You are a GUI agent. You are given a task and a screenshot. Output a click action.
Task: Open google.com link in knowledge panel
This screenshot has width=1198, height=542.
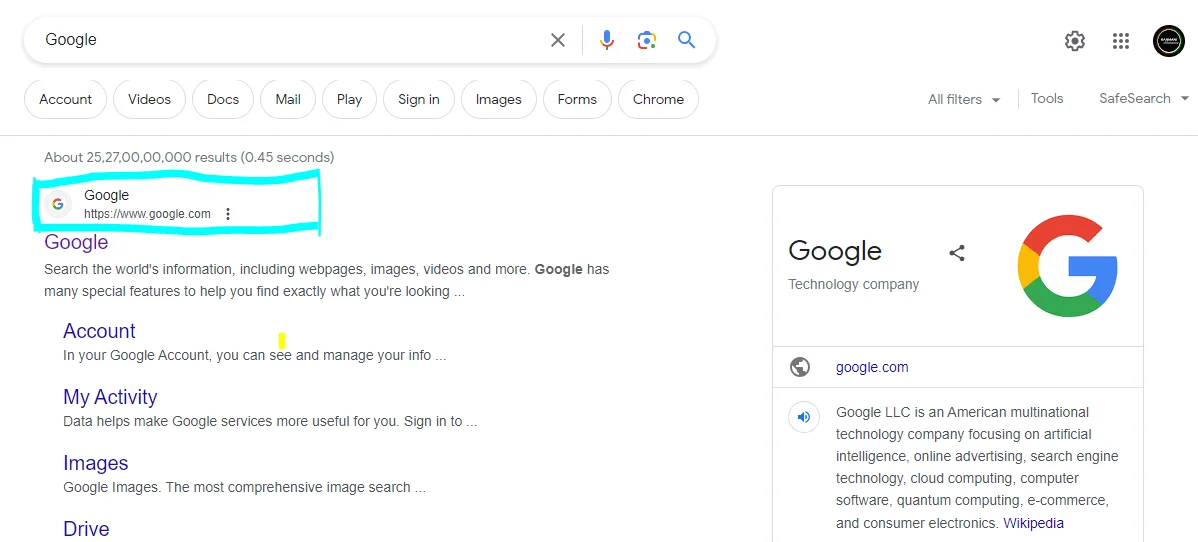(x=872, y=367)
